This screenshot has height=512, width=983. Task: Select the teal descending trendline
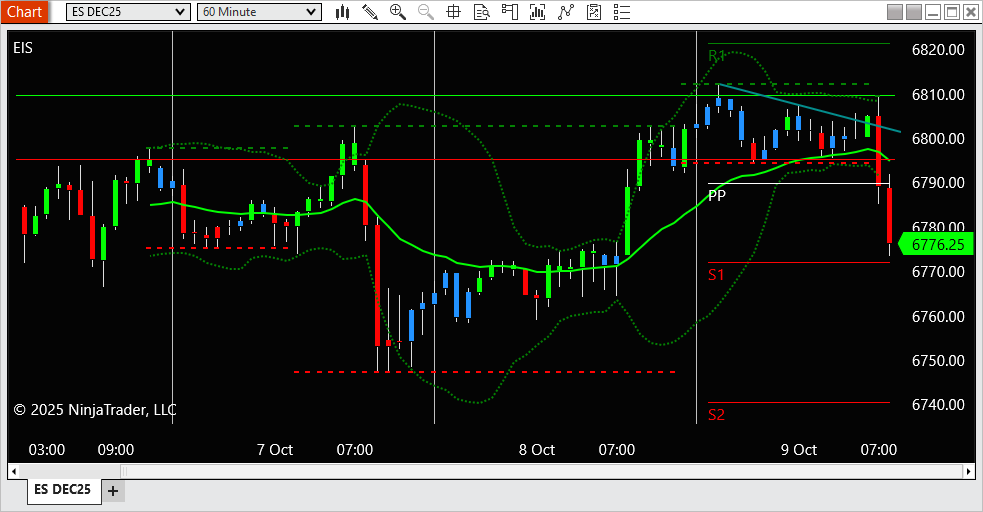coord(809,107)
